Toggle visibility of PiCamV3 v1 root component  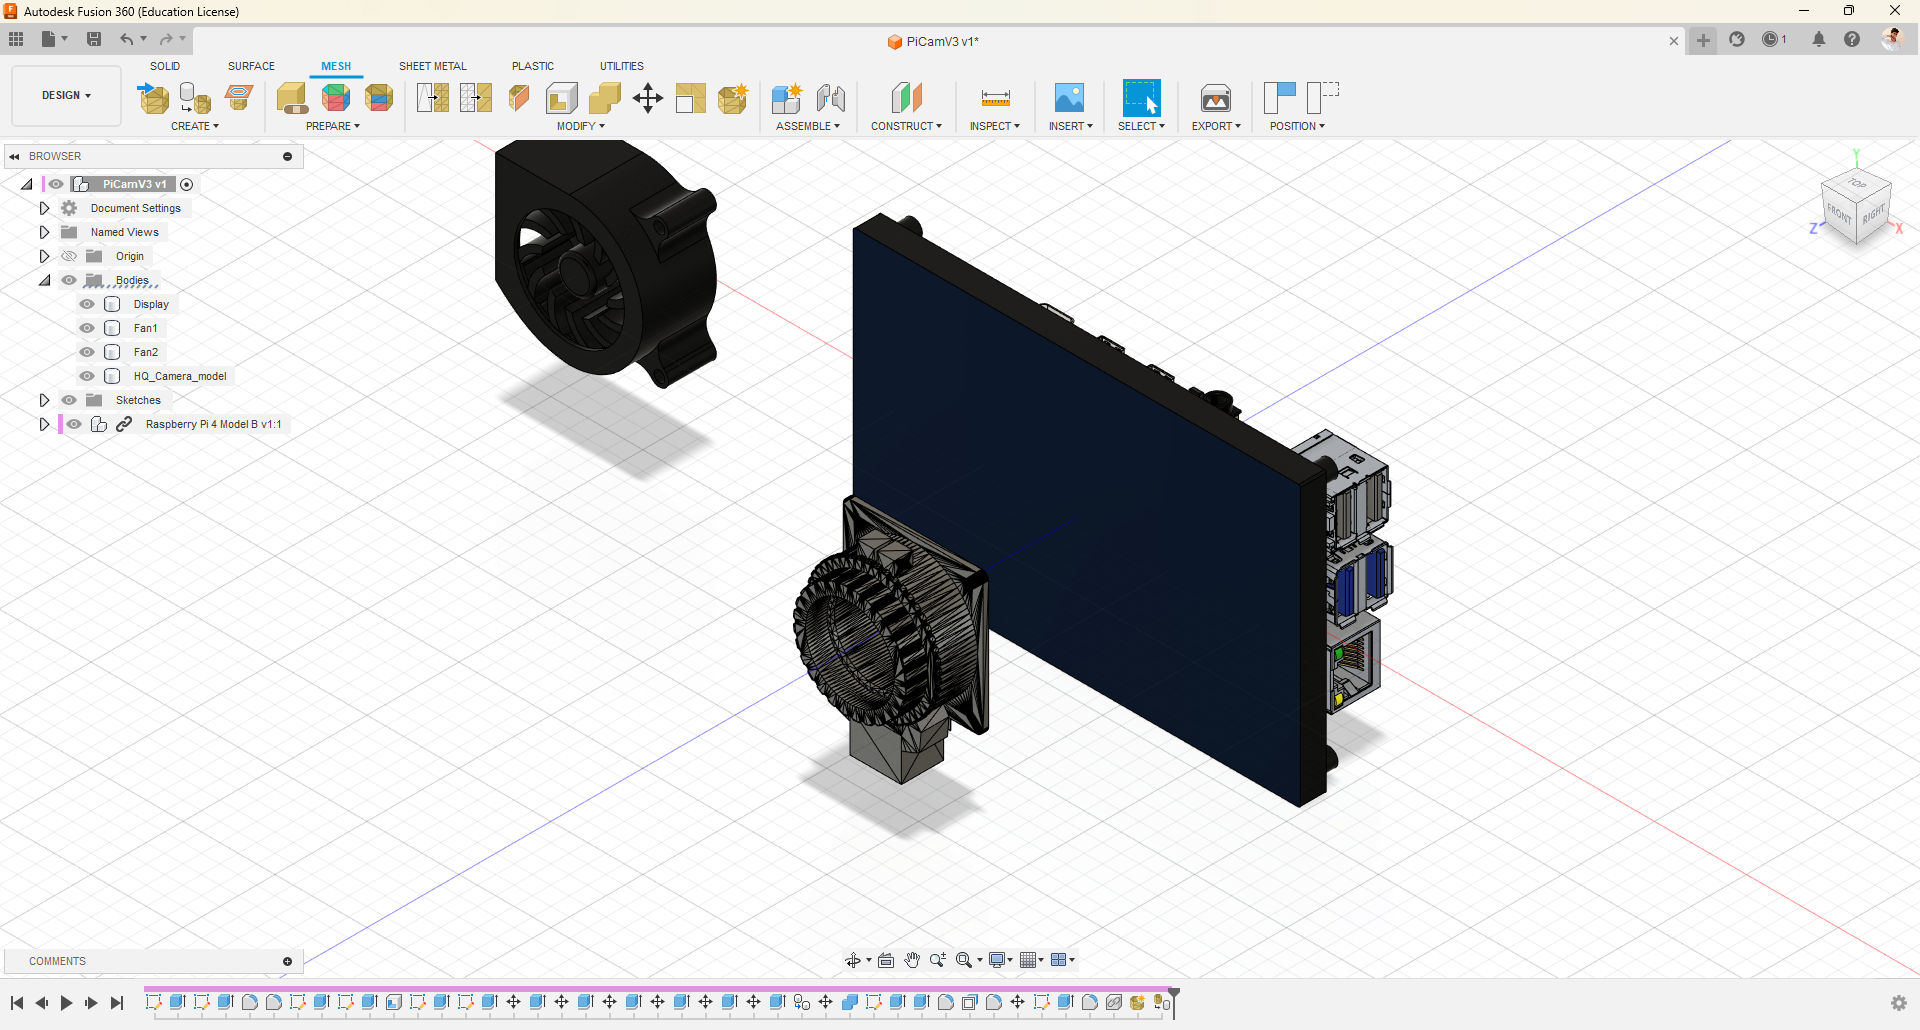click(56, 184)
